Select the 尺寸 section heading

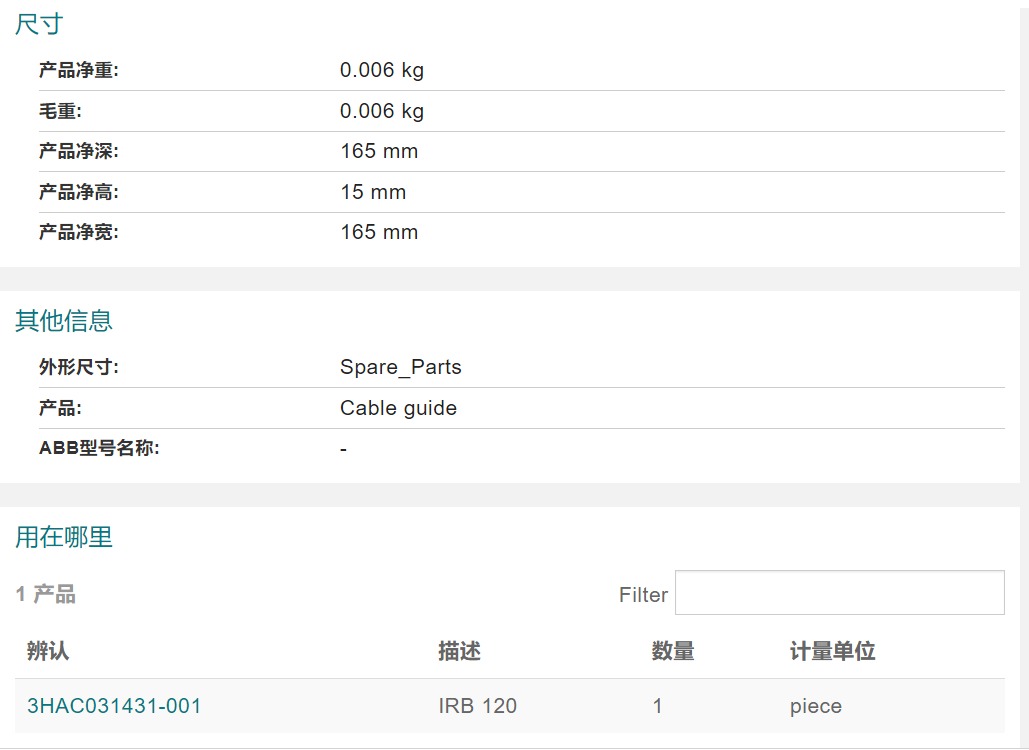click(x=39, y=24)
